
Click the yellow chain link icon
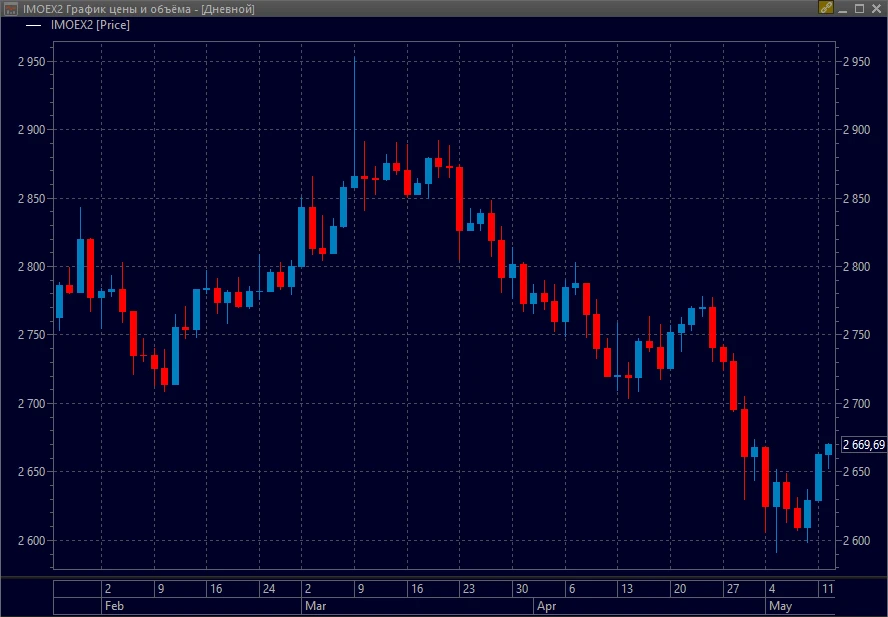(x=826, y=7)
